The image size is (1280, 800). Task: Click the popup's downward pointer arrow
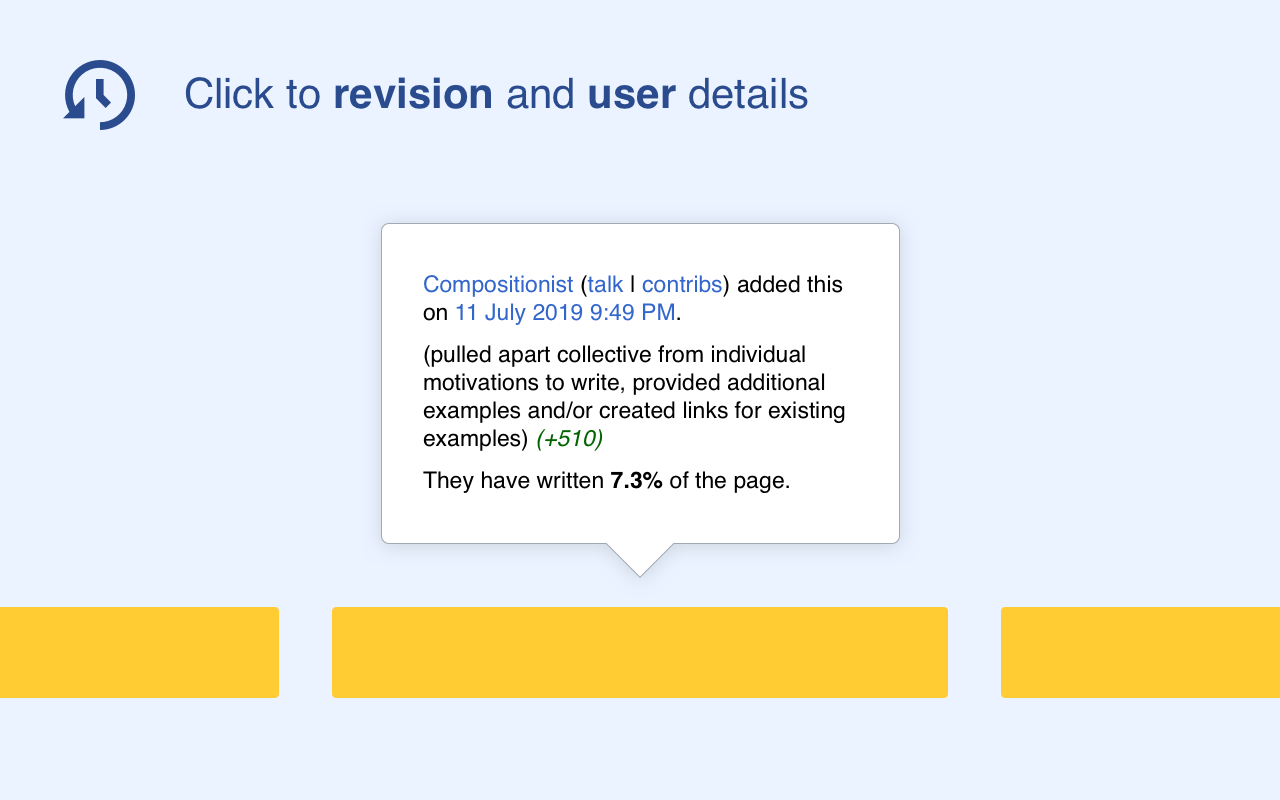(640, 559)
